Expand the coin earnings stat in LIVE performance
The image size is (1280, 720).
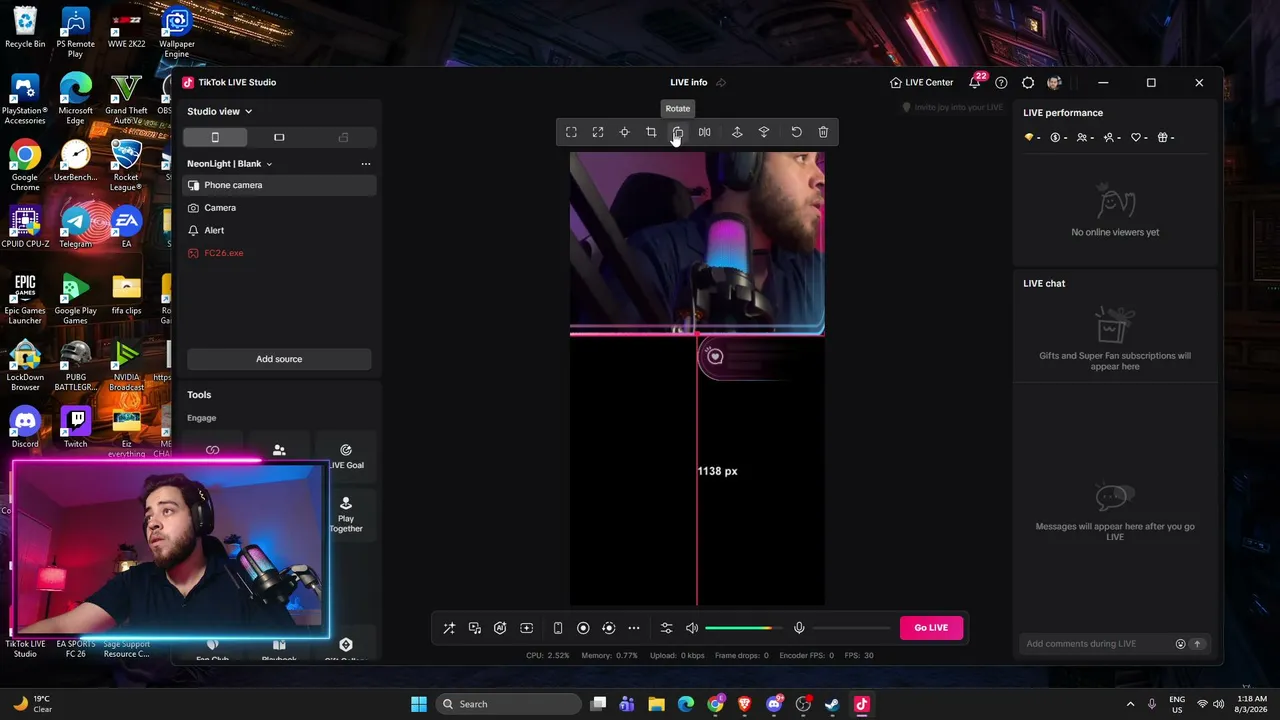click(1058, 138)
